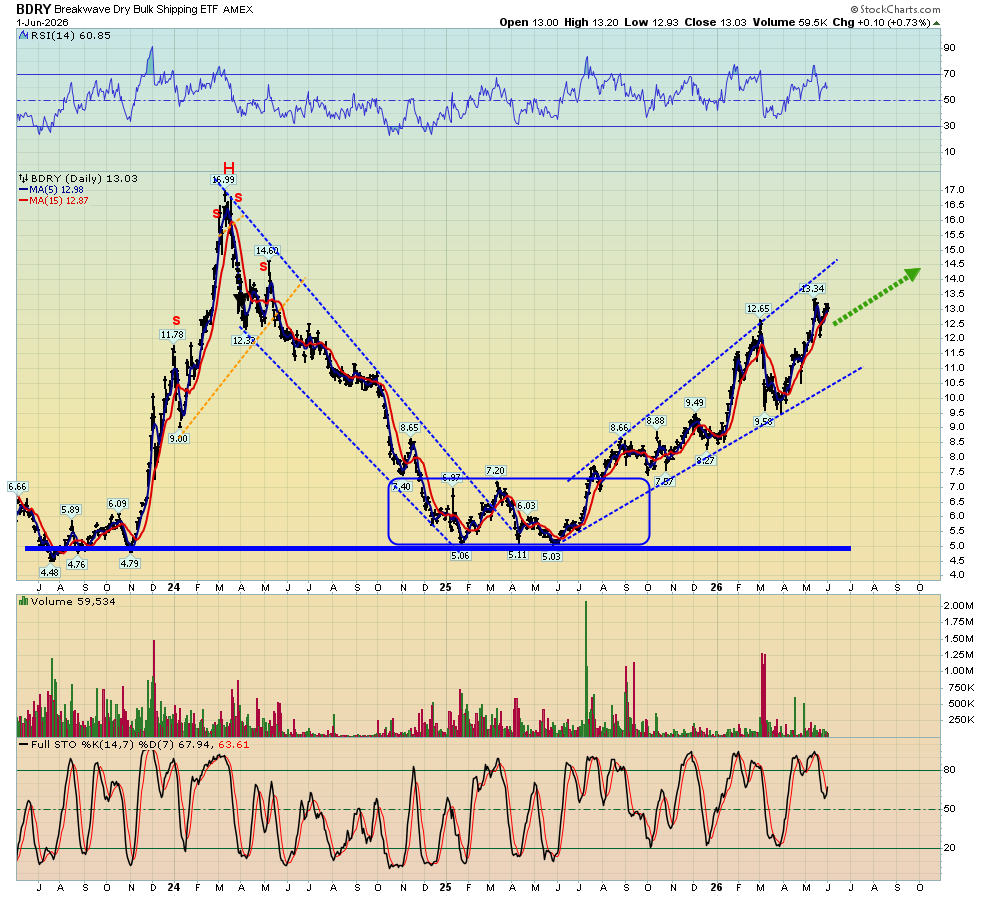Click the red MA(15) legend line swatch
This screenshot has height=897, width=990.
pos(23,201)
